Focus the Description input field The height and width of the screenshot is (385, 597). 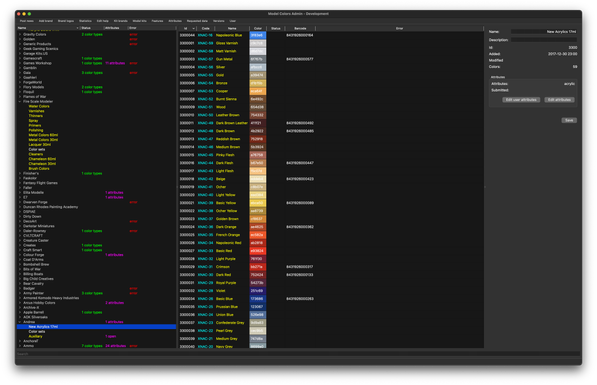click(544, 40)
